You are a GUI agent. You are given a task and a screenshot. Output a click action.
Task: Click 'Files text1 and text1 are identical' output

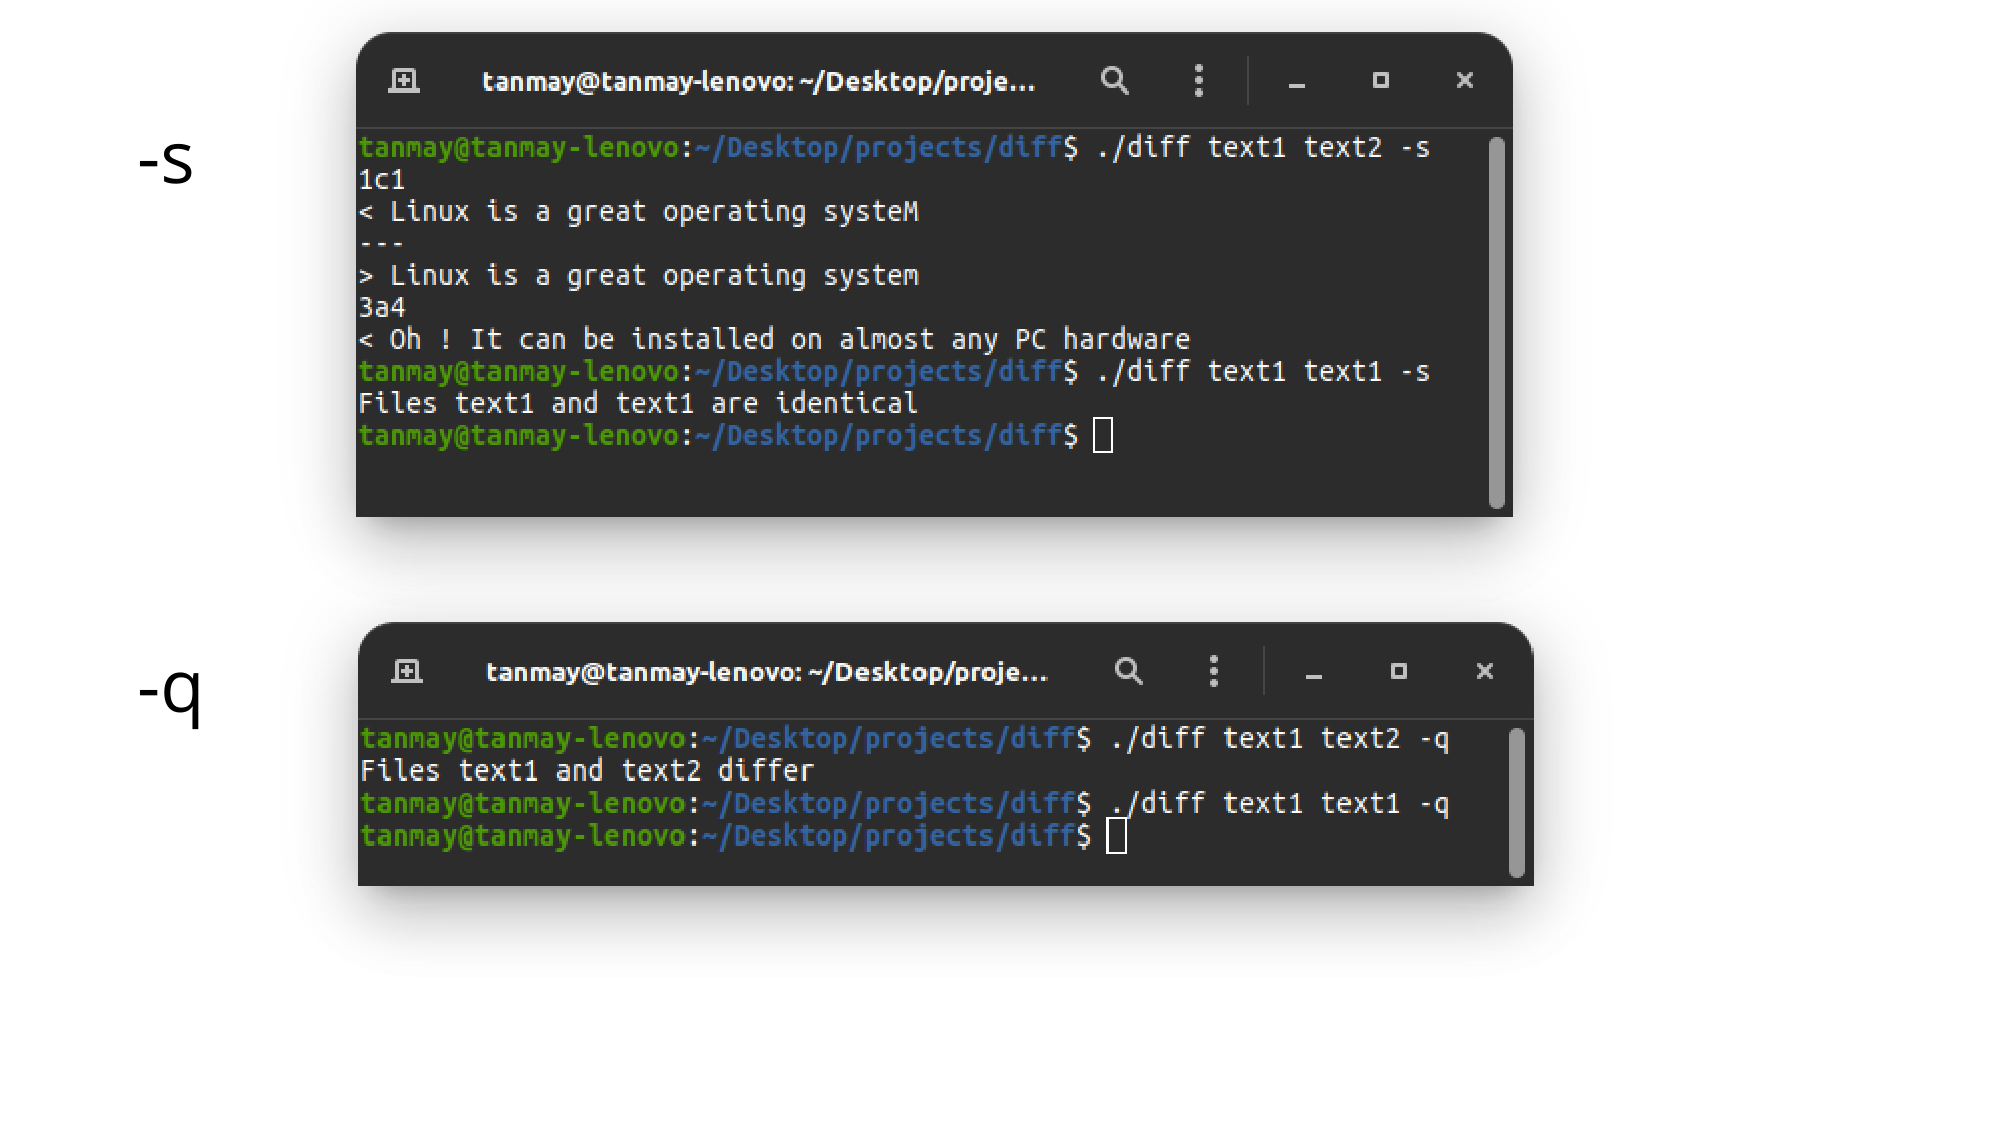point(638,403)
